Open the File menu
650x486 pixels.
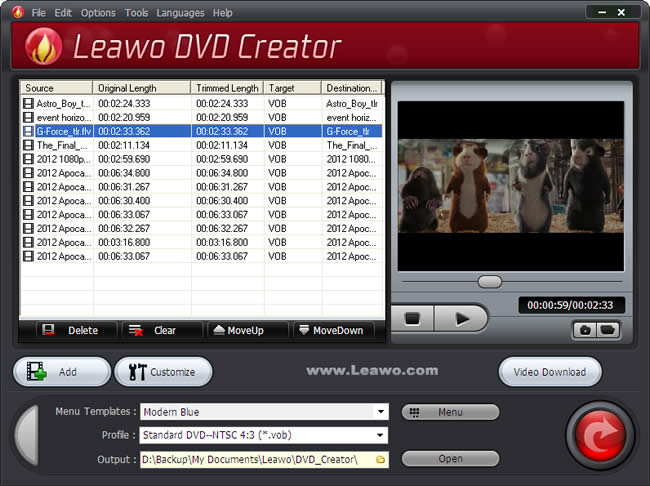point(38,13)
